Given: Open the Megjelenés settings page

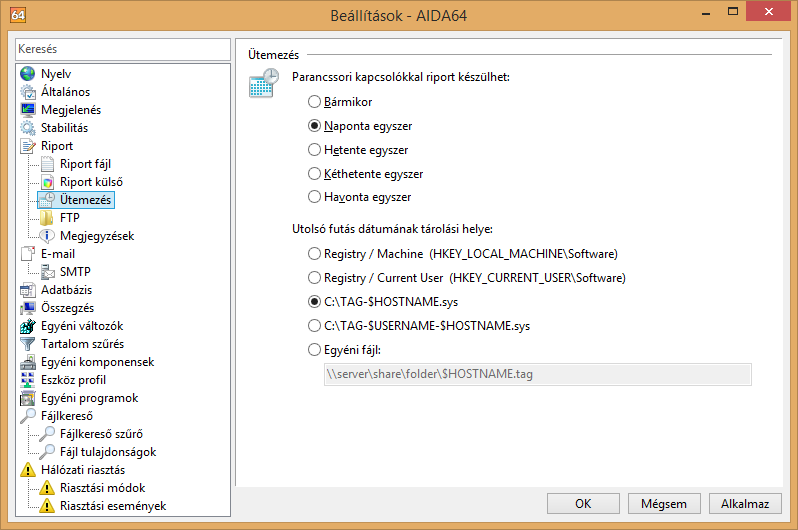Looking at the screenshot, I should pyautogui.click(x=71, y=110).
